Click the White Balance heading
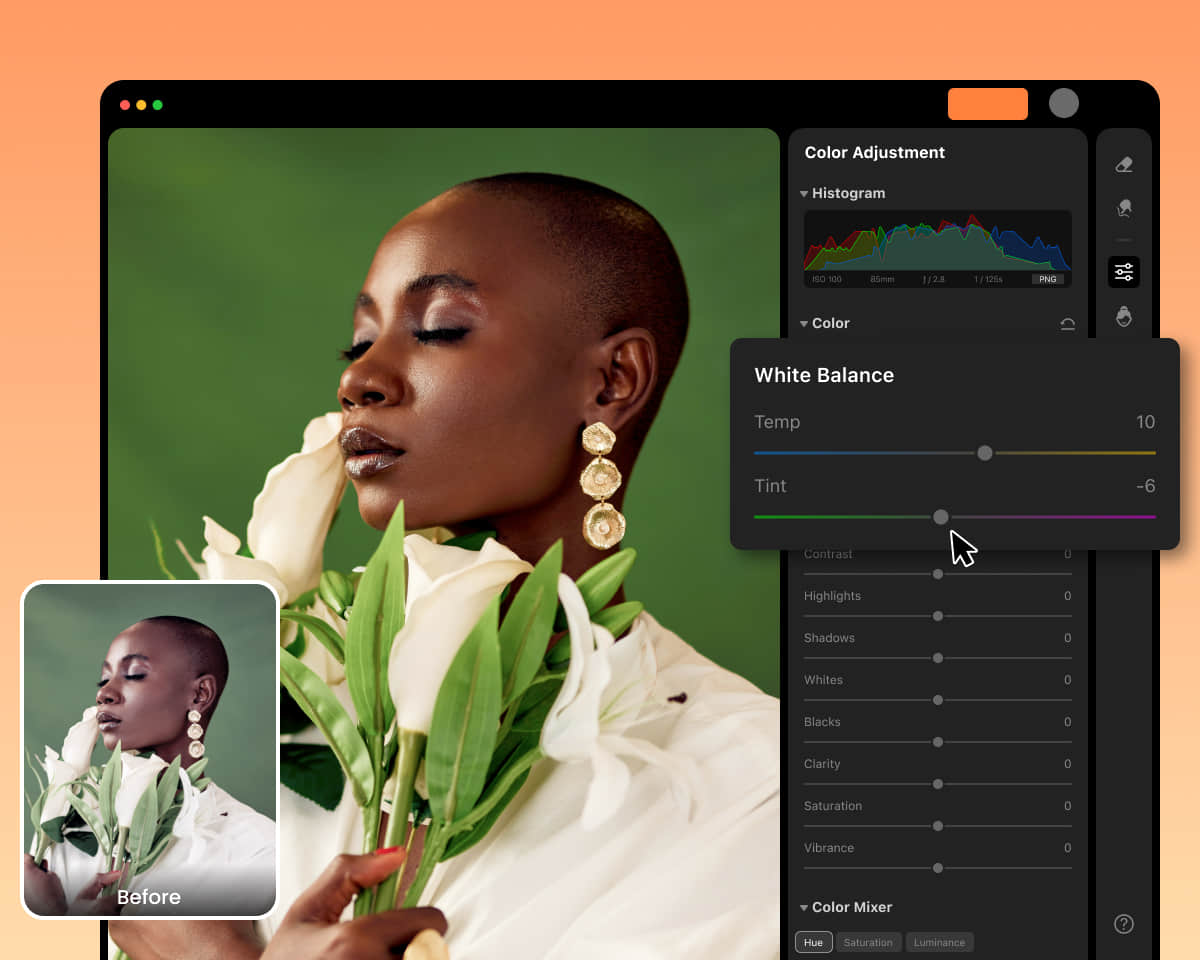Viewport: 1200px width, 960px height. [824, 375]
